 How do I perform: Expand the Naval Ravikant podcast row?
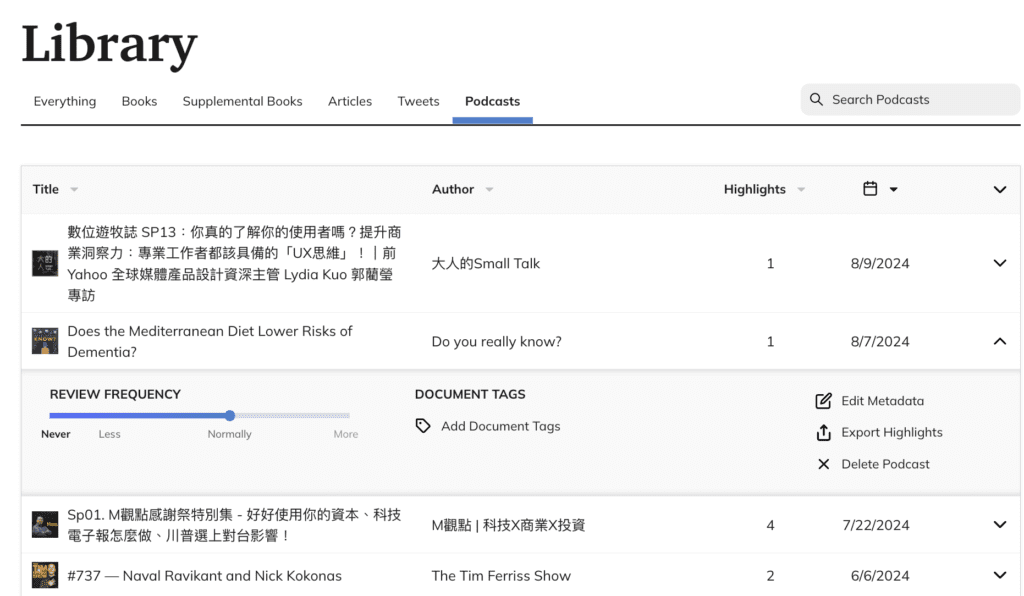[x=999, y=575]
